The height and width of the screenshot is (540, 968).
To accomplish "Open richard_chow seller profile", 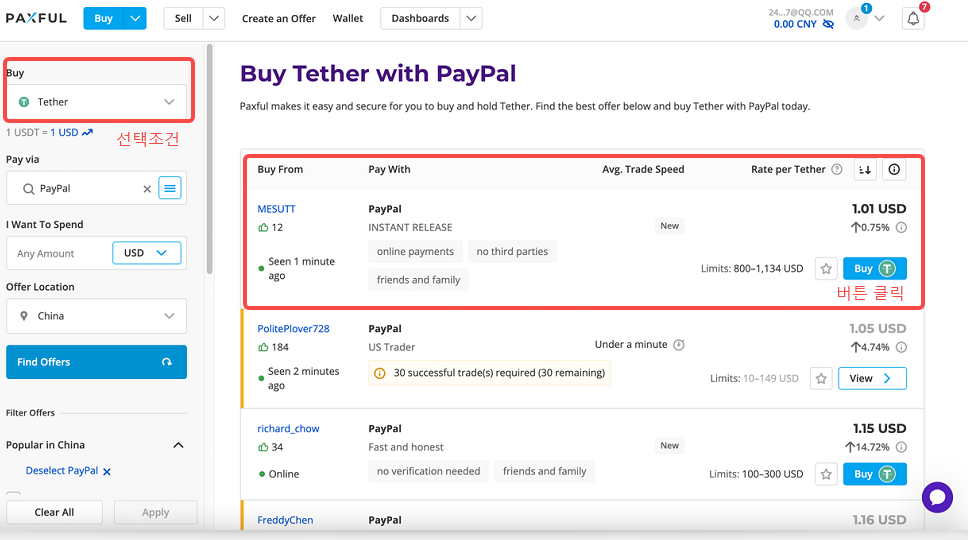I will click(x=288, y=428).
